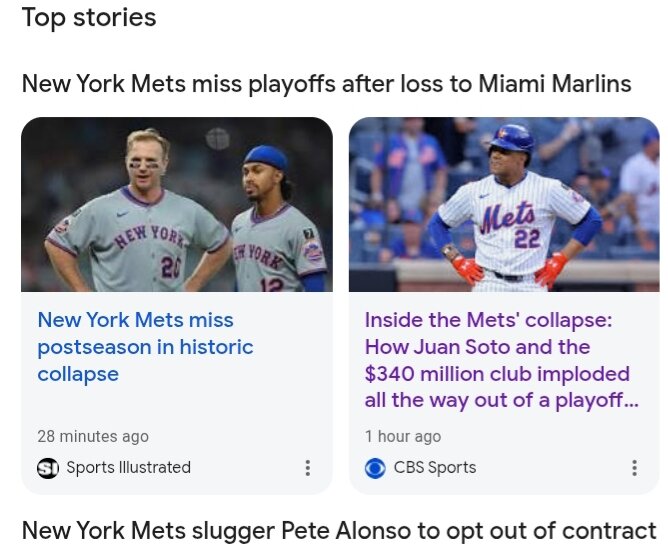Open 'Mets miss playoffs after loss to Marlins' heading
The image size is (668, 548).
[x=326, y=83]
